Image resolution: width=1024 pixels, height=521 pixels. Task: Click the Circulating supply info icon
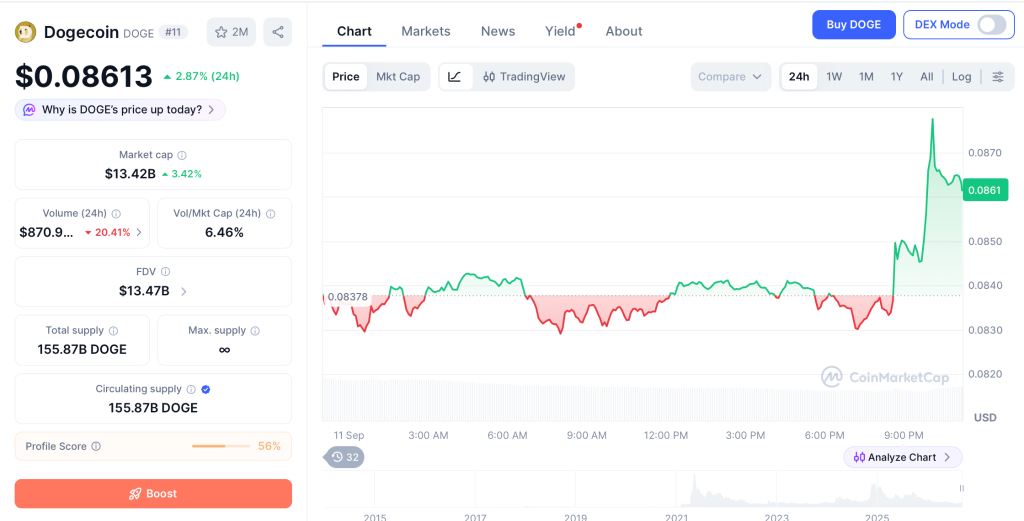[191, 389]
